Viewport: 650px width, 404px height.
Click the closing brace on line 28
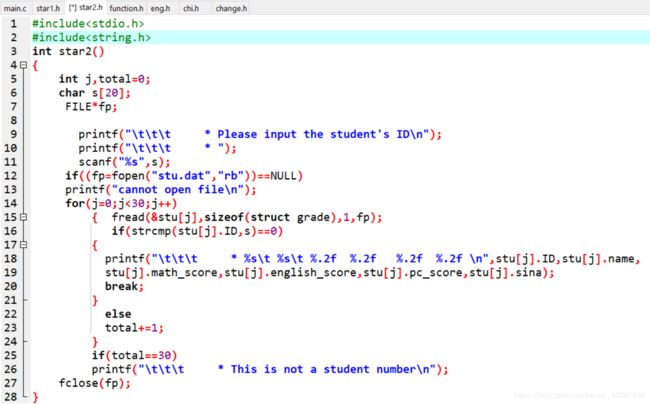35,397
